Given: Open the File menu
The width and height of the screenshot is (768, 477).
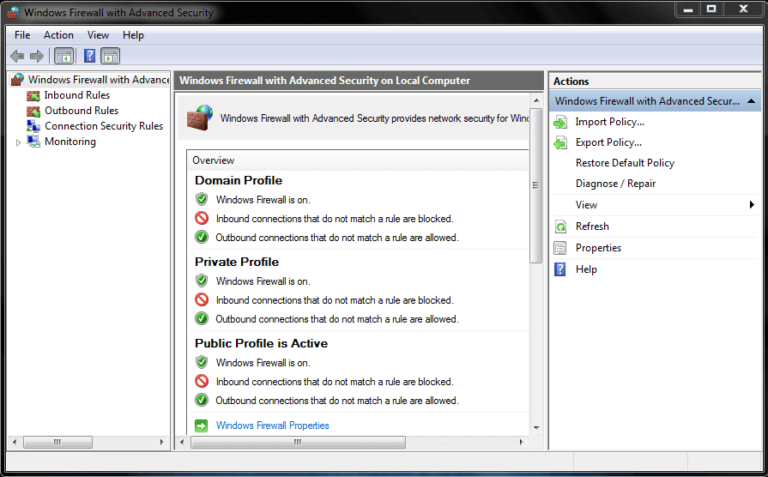Looking at the screenshot, I should pyautogui.click(x=22, y=35).
